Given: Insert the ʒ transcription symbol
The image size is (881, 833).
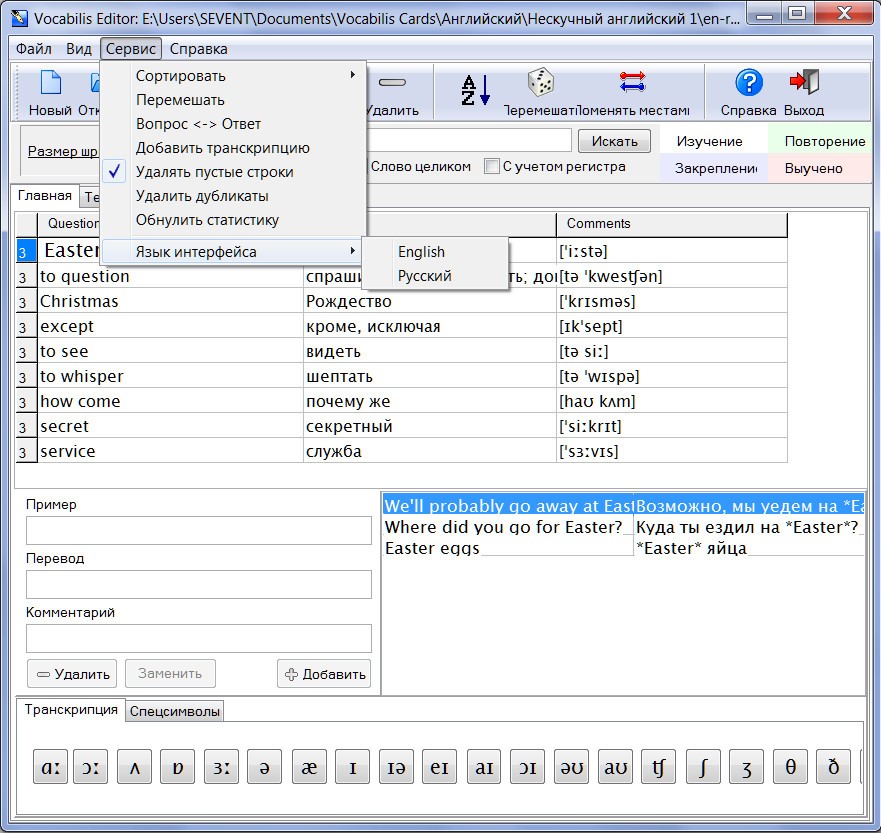Looking at the screenshot, I should (746, 767).
